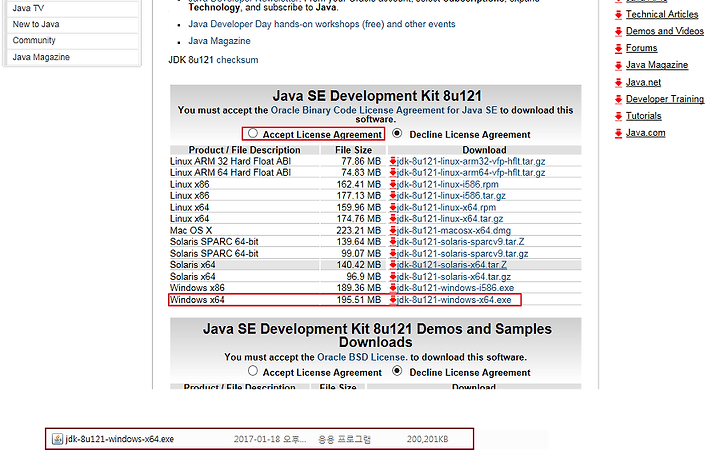
Task: Click download arrow icon for linux-x64.rpm
Action: 393,208
